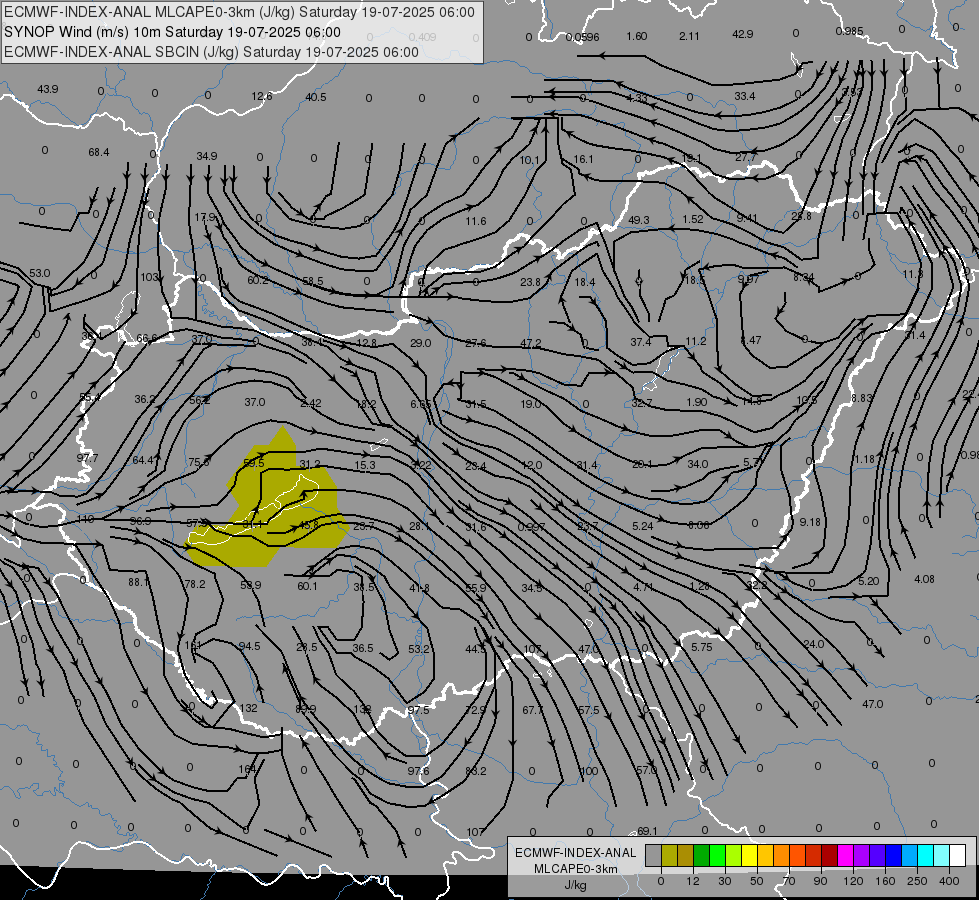Screen dimensions: 979x900
Task: Click the grid value '164'
Action: coord(247,769)
